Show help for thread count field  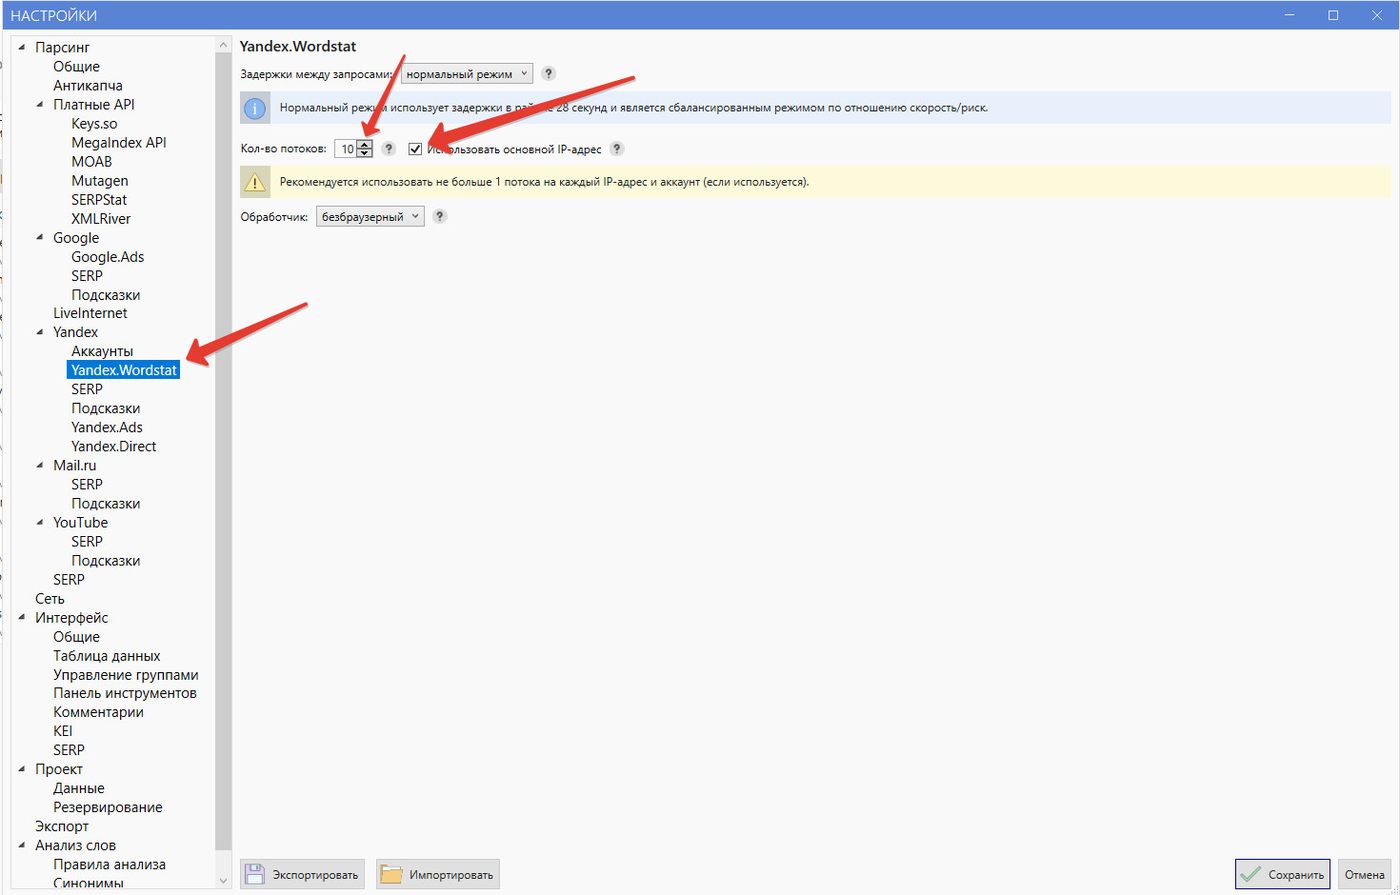coord(389,149)
